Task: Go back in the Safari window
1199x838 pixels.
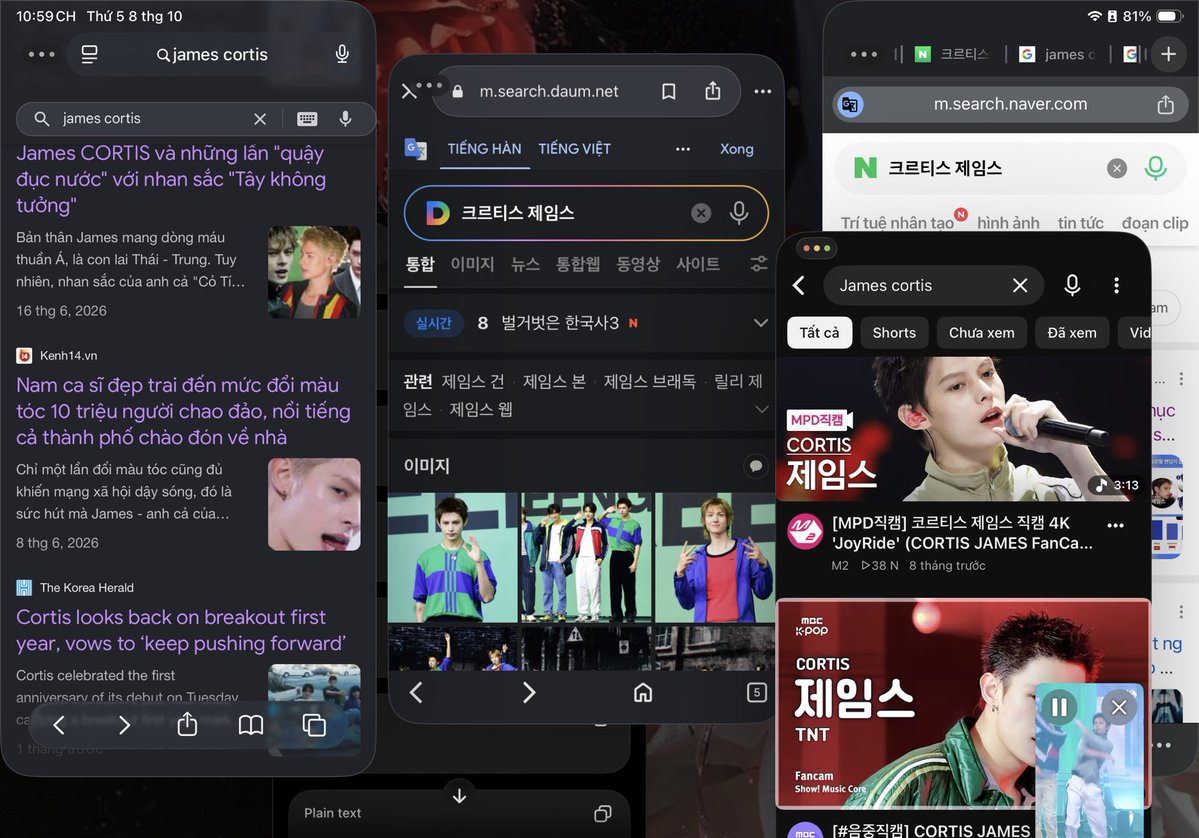Action: [59, 724]
